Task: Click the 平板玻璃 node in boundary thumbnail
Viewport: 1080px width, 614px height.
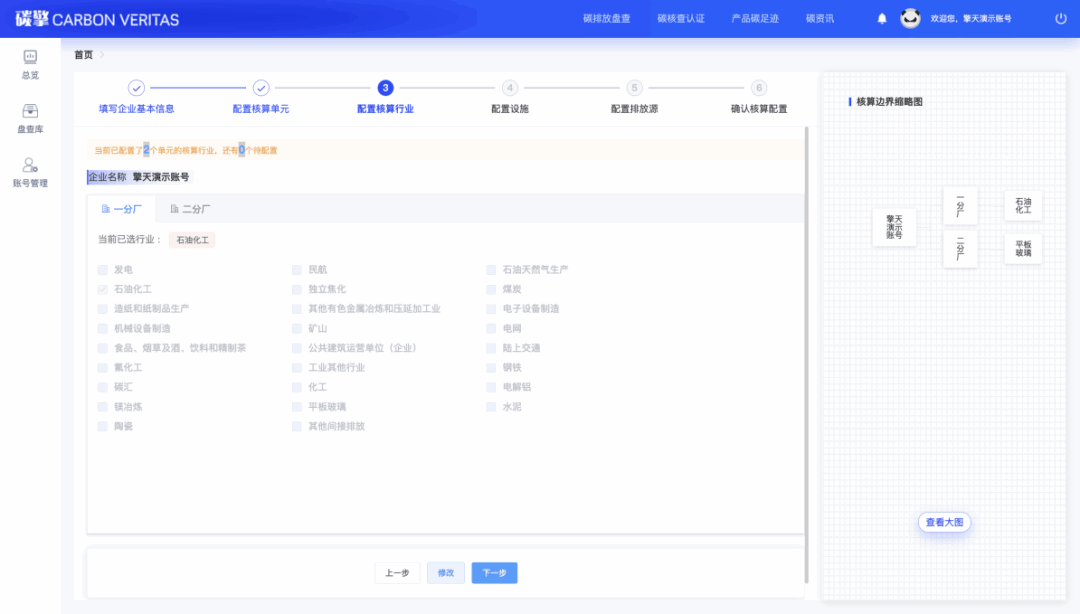Action: point(1023,248)
